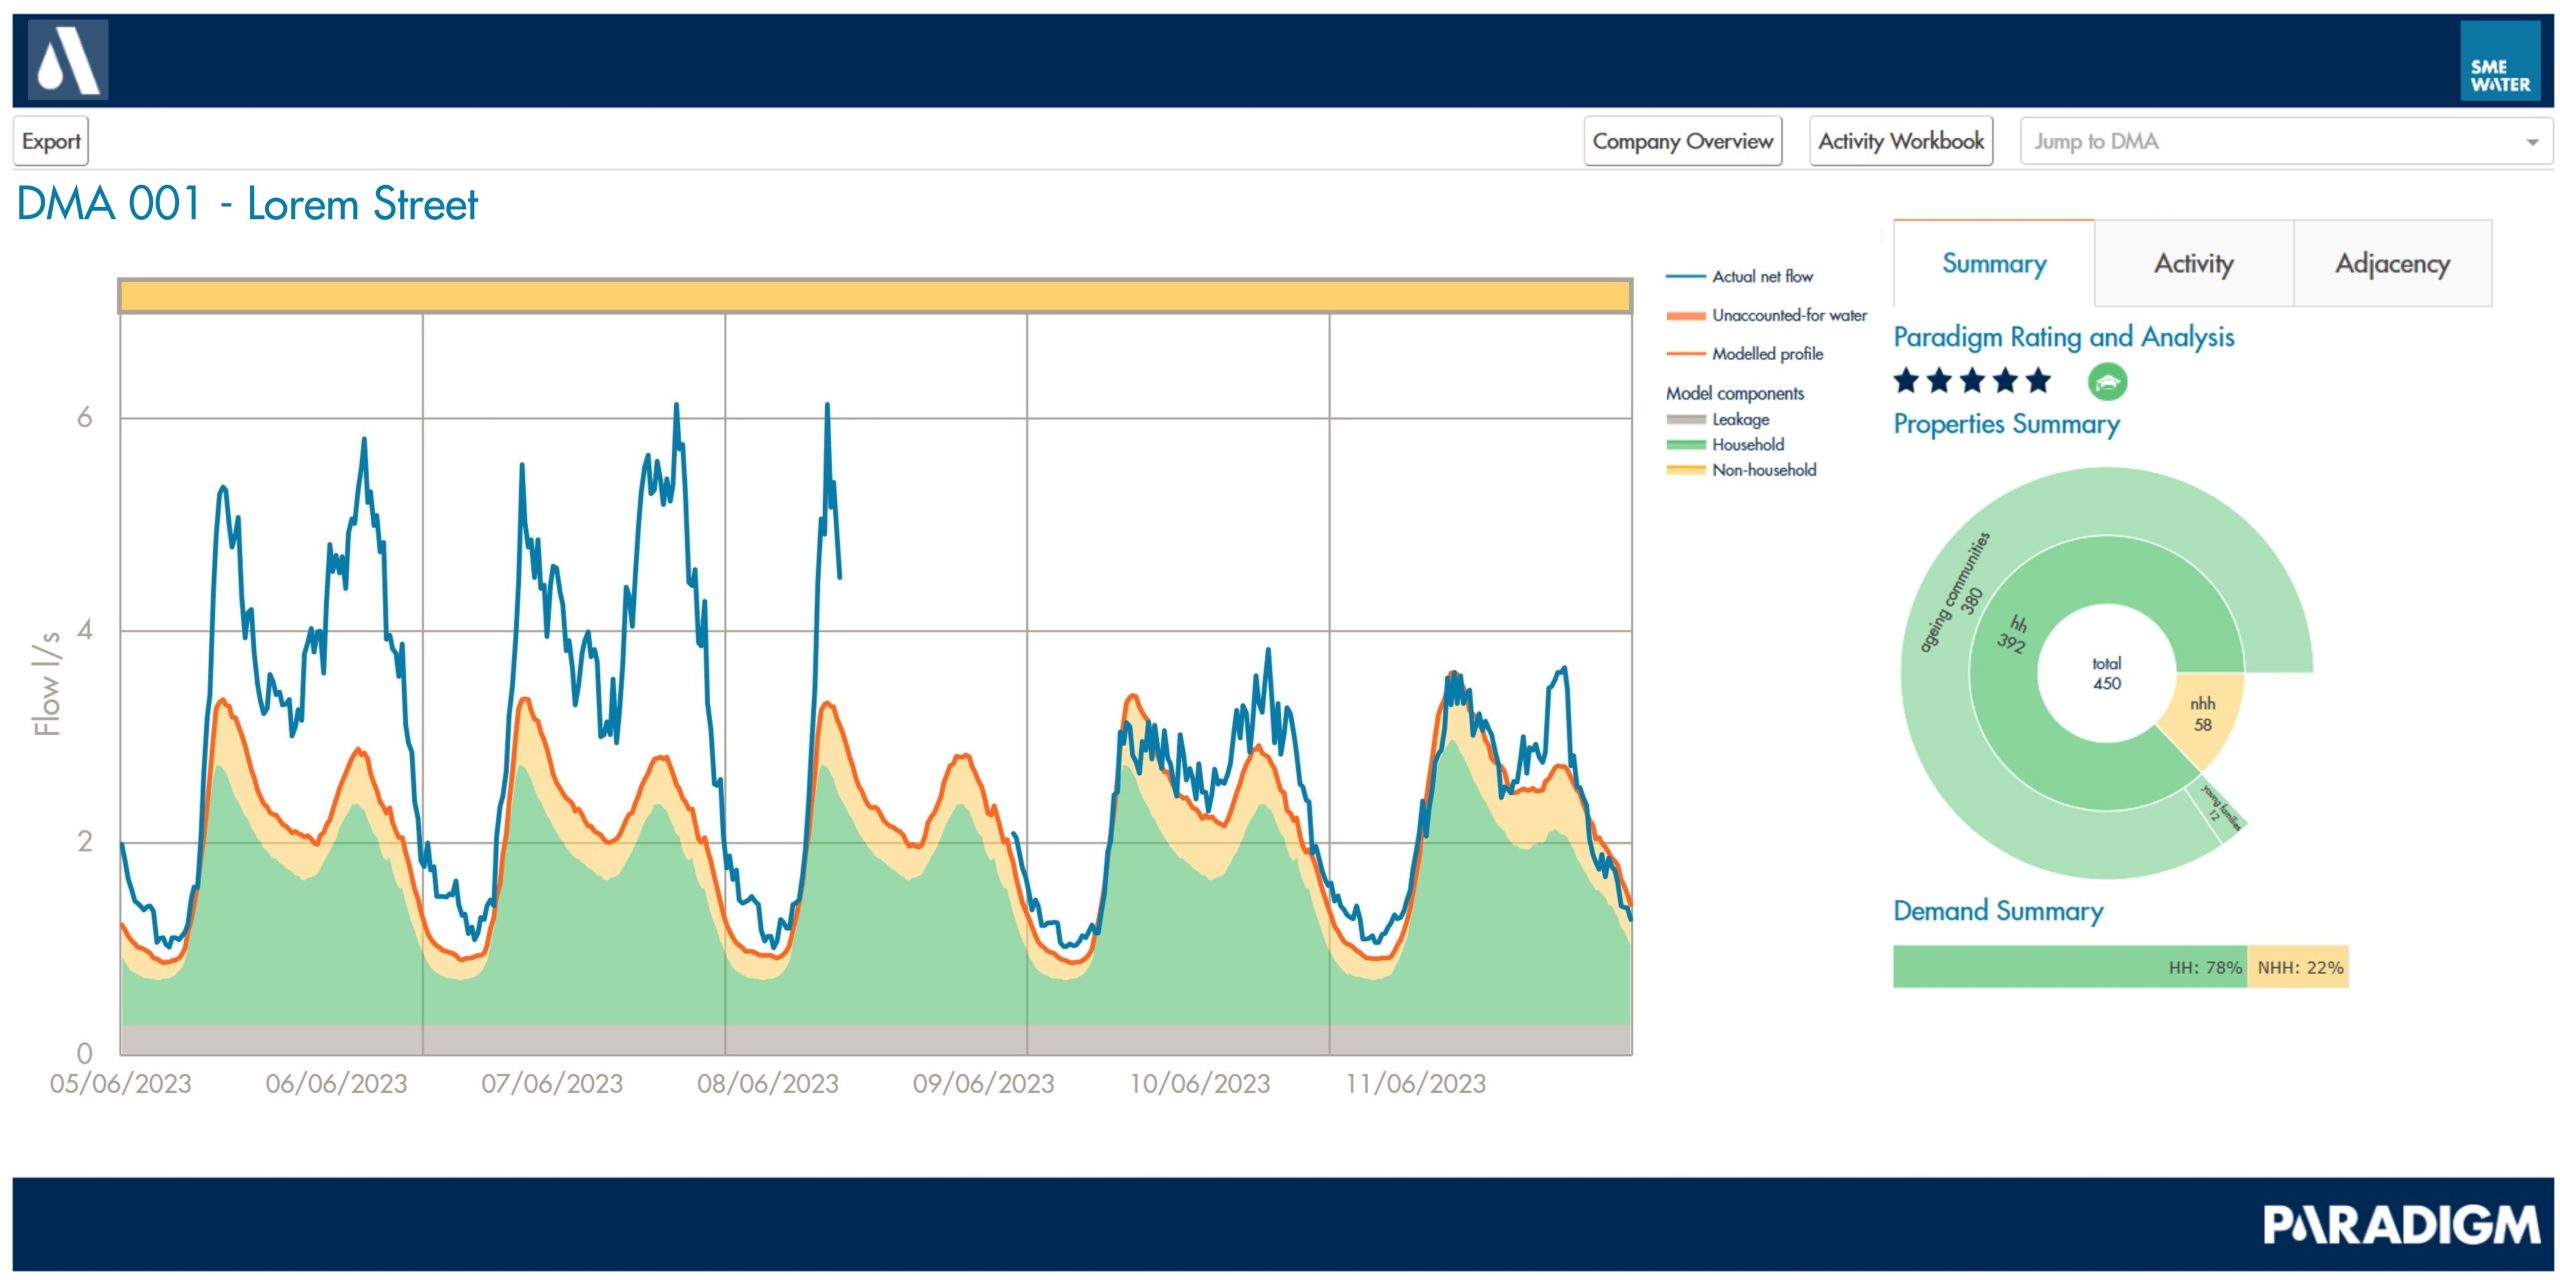The height and width of the screenshot is (1280, 2560).
Task: Toggle Unaccounted-for water legend entry
Action: click(x=1788, y=316)
